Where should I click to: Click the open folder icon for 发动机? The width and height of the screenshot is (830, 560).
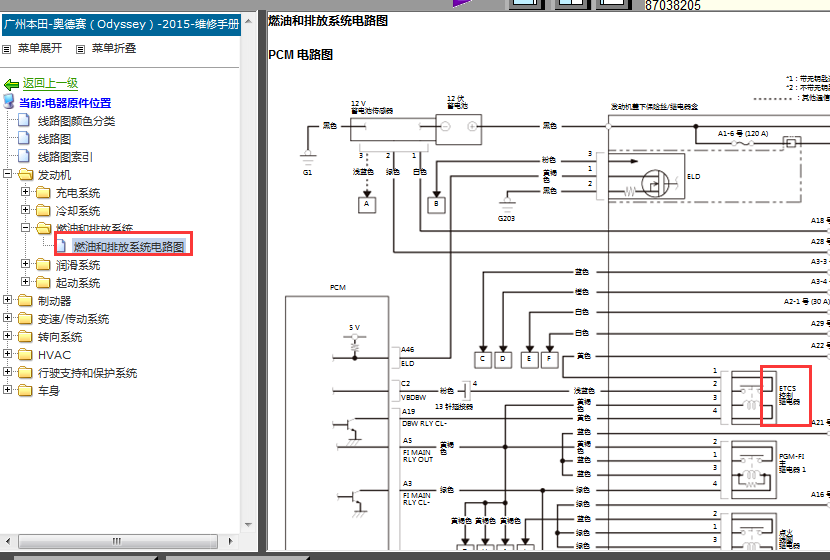coord(25,175)
